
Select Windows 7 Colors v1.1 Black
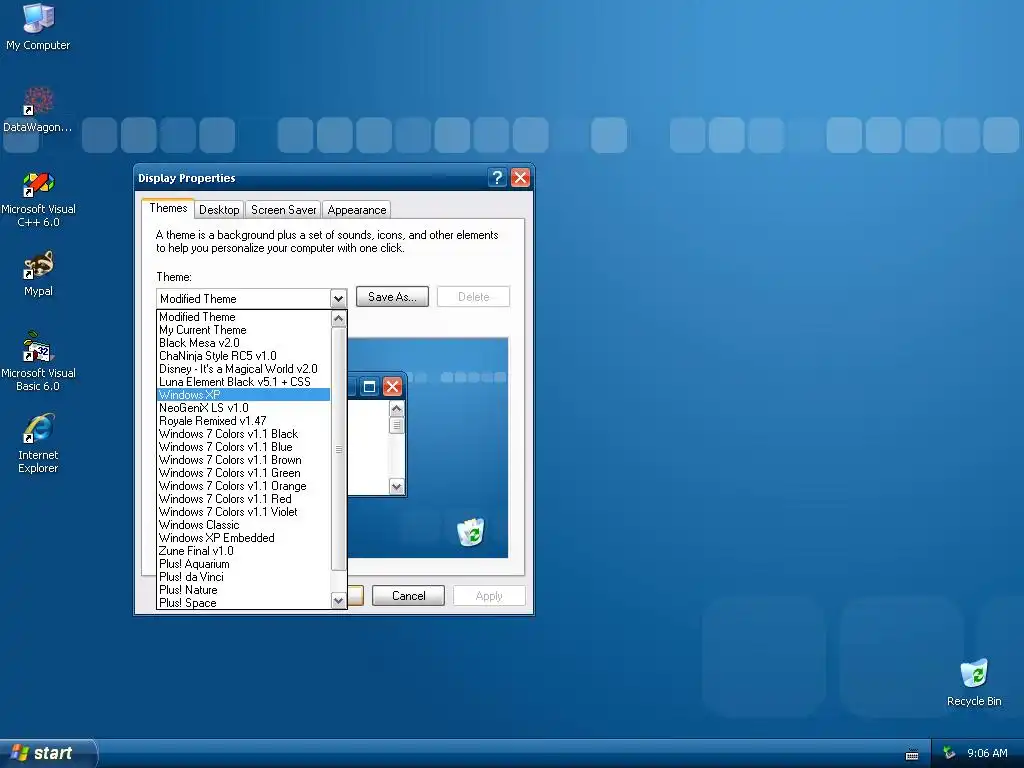click(244, 434)
